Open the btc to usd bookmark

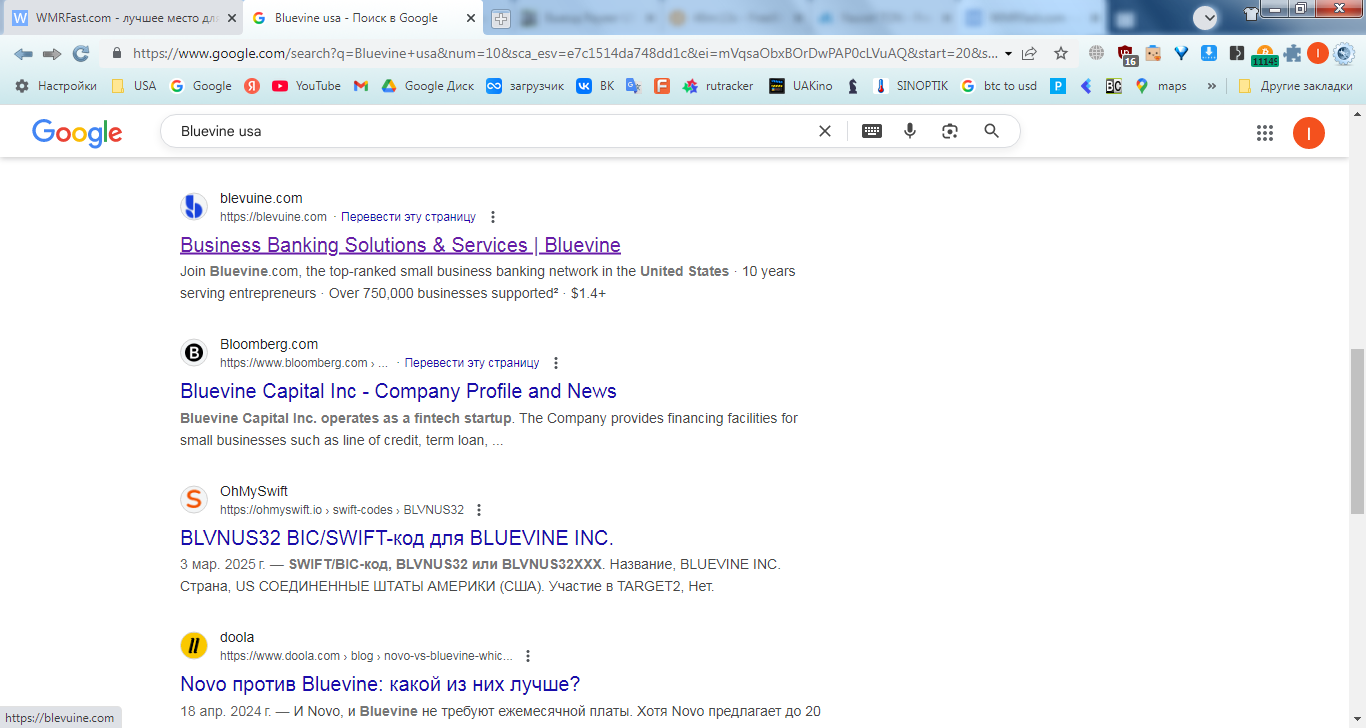tap(999, 86)
